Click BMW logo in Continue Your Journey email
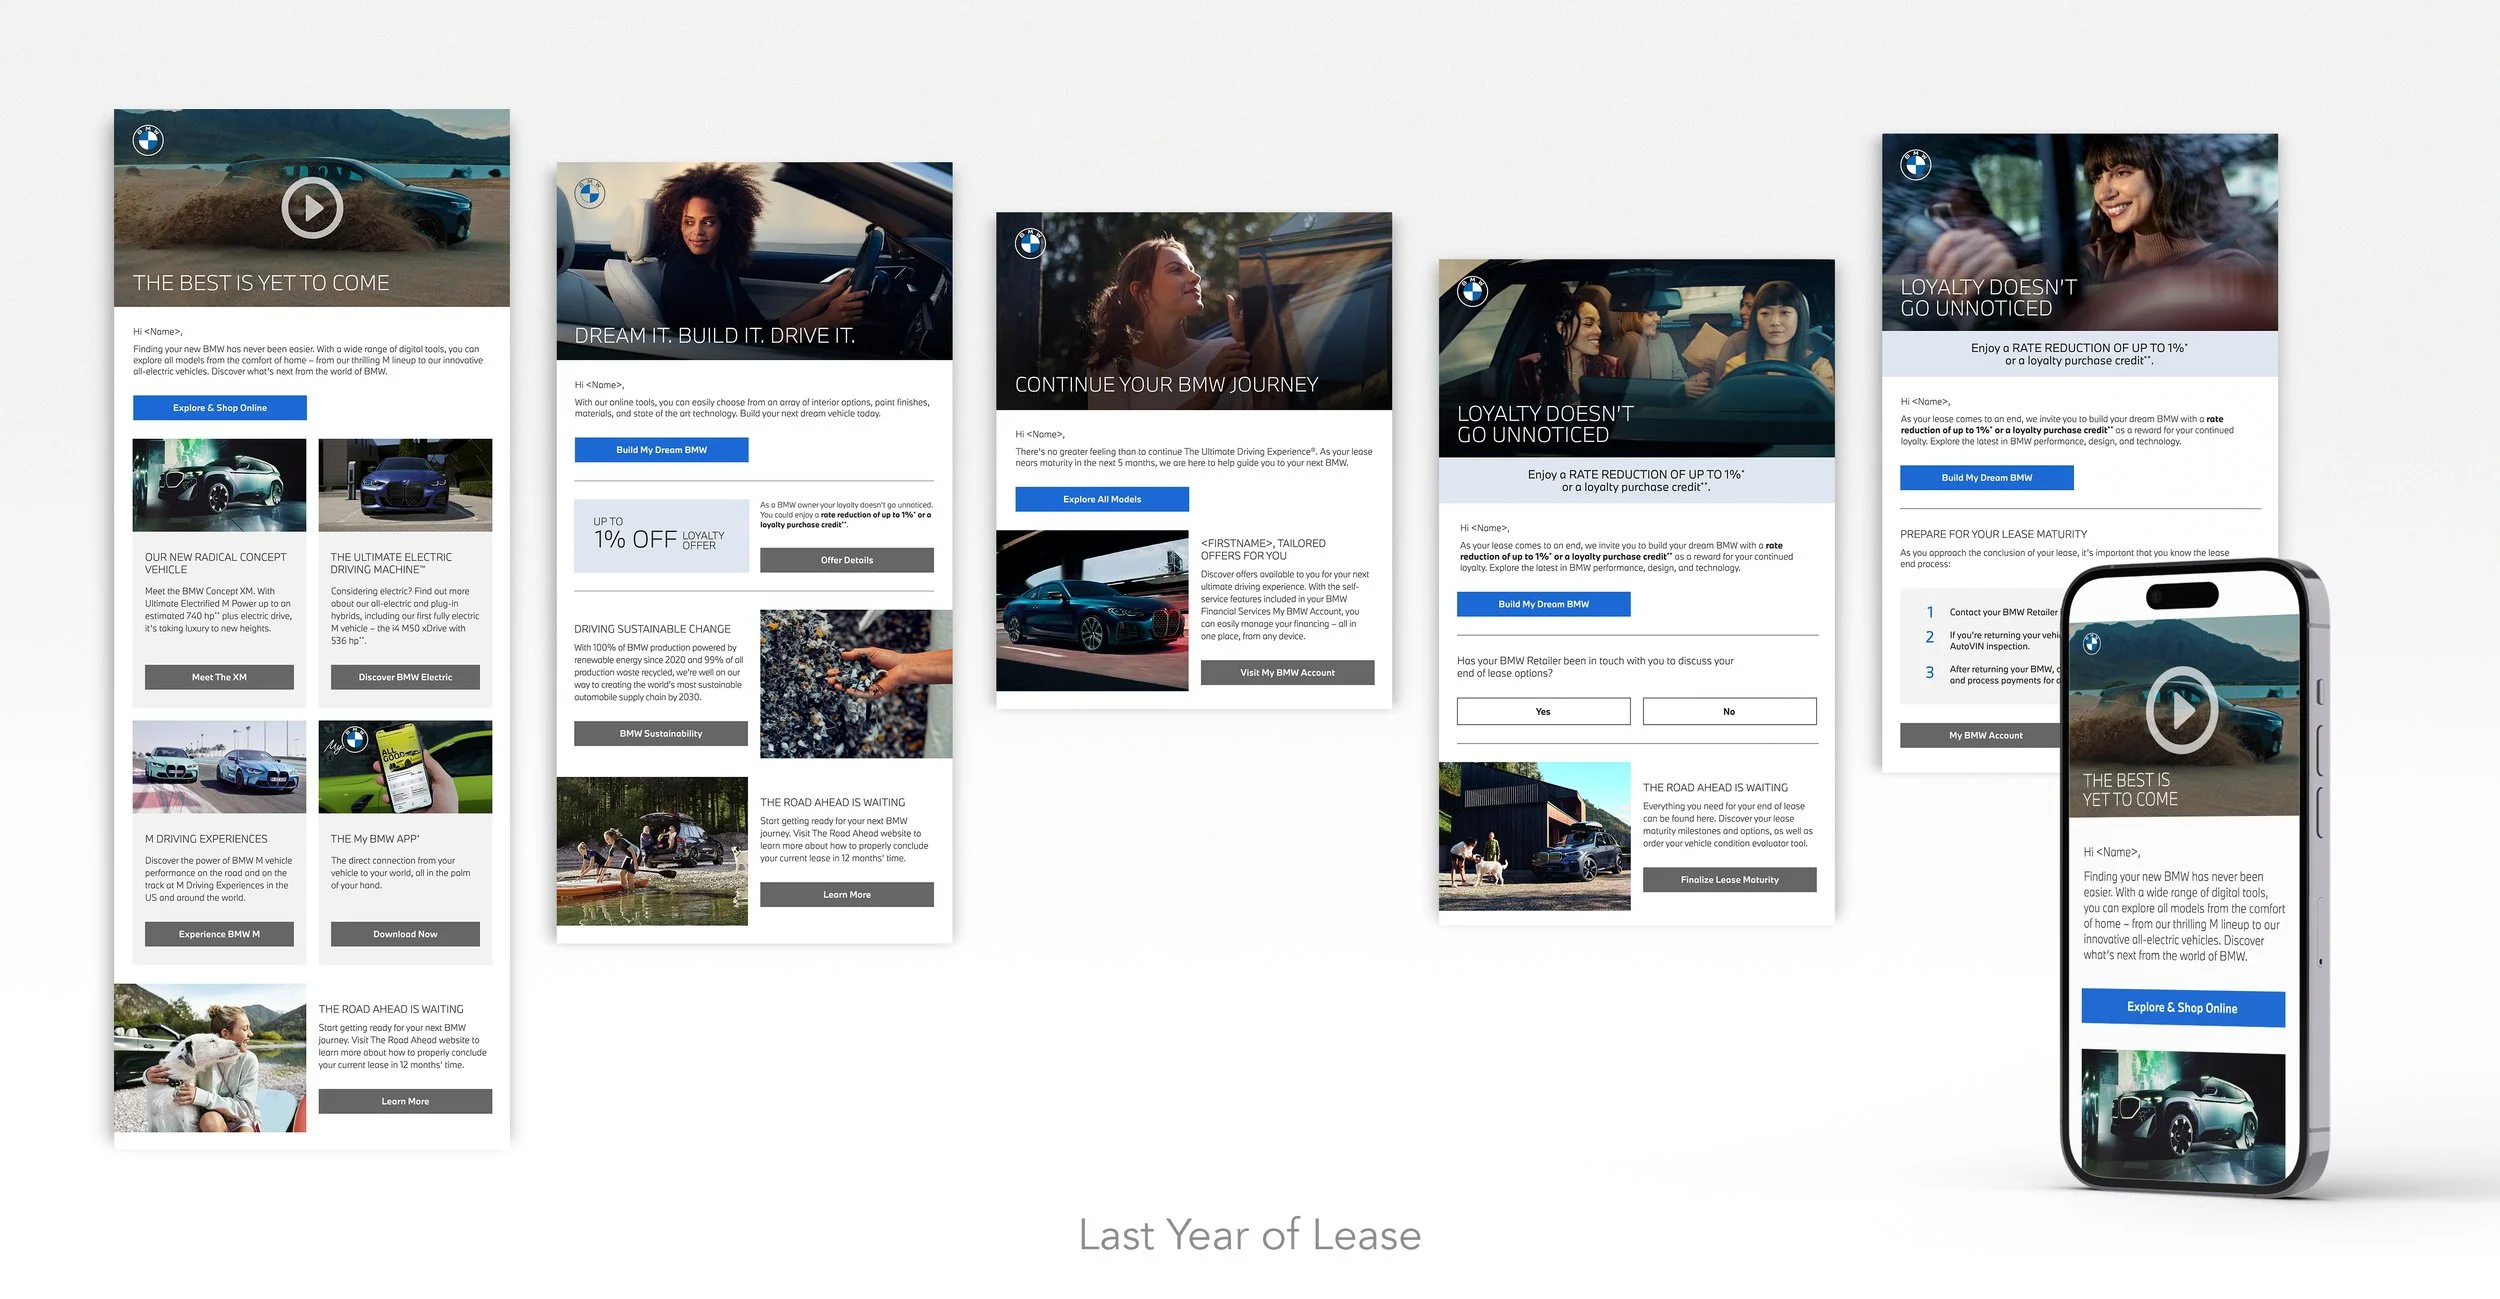This screenshot has width=2500, height=1299. tap(1030, 243)
